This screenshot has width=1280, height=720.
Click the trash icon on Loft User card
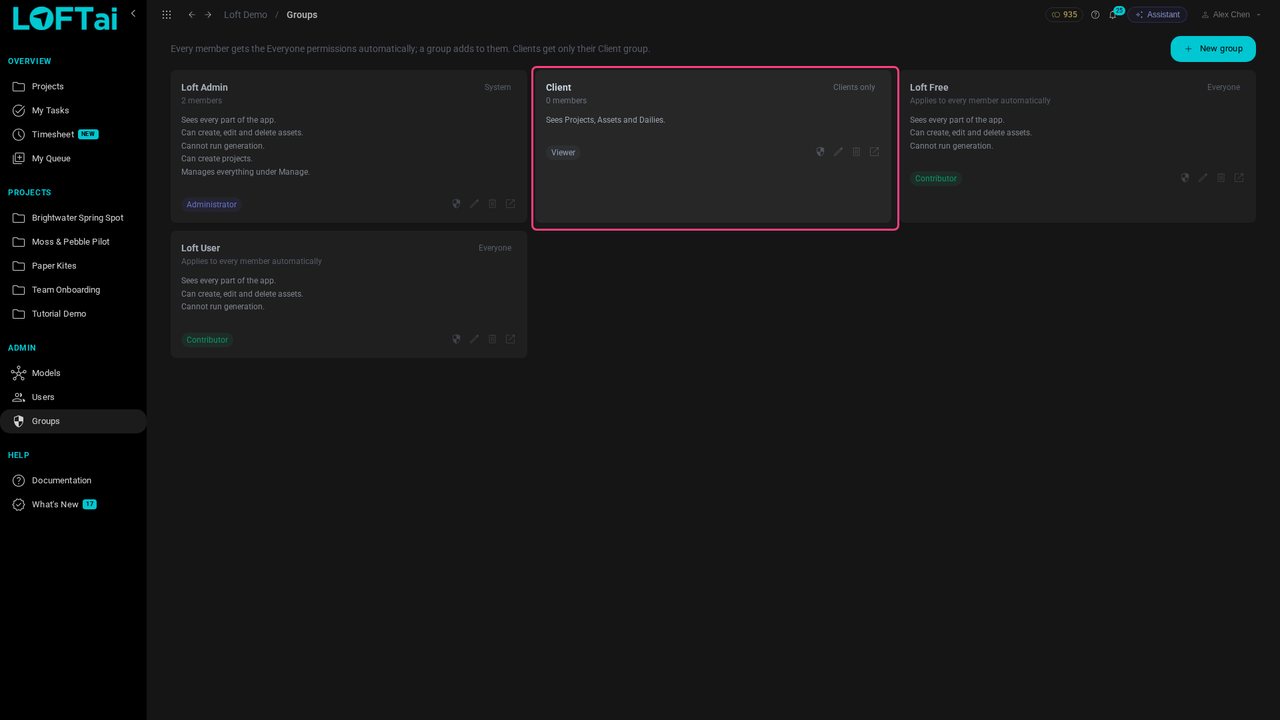tap(492, 339)
